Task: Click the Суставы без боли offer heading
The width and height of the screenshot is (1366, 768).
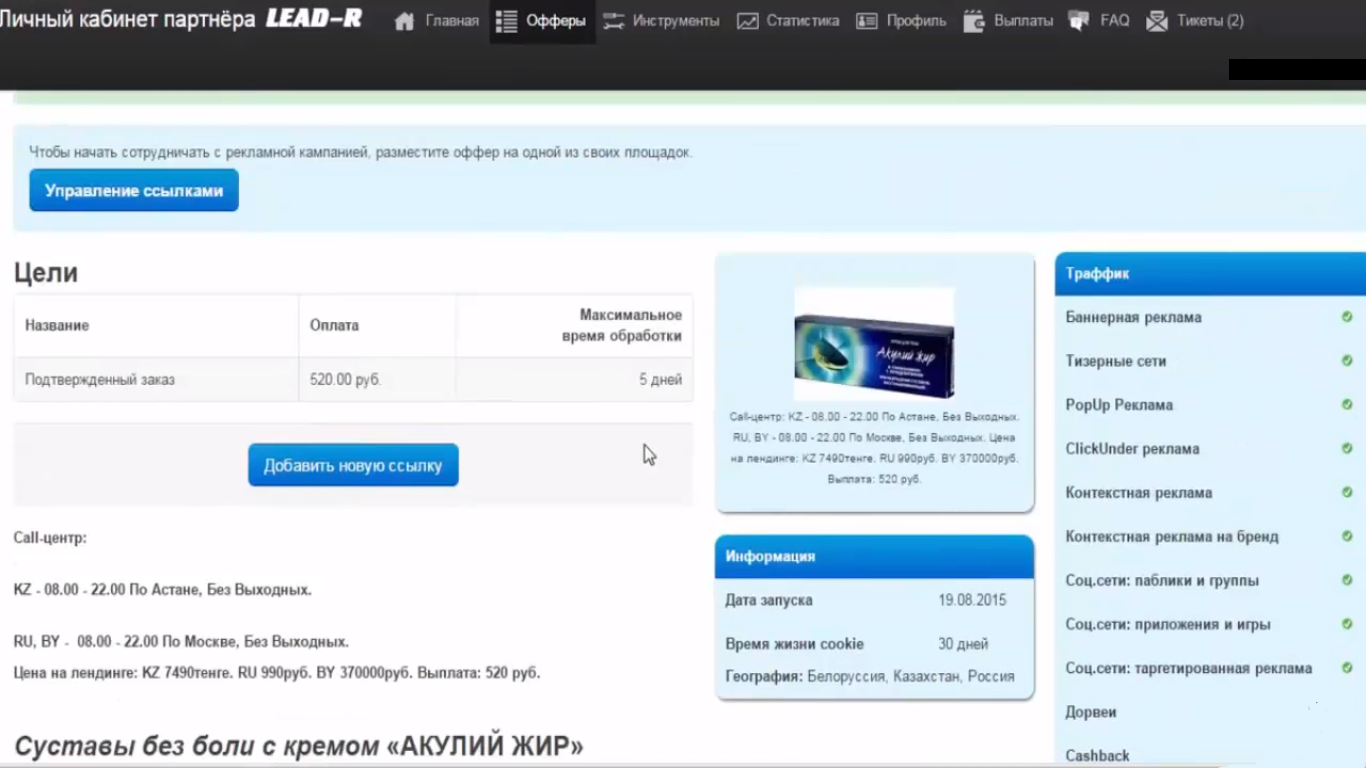Action: point(298,746)
